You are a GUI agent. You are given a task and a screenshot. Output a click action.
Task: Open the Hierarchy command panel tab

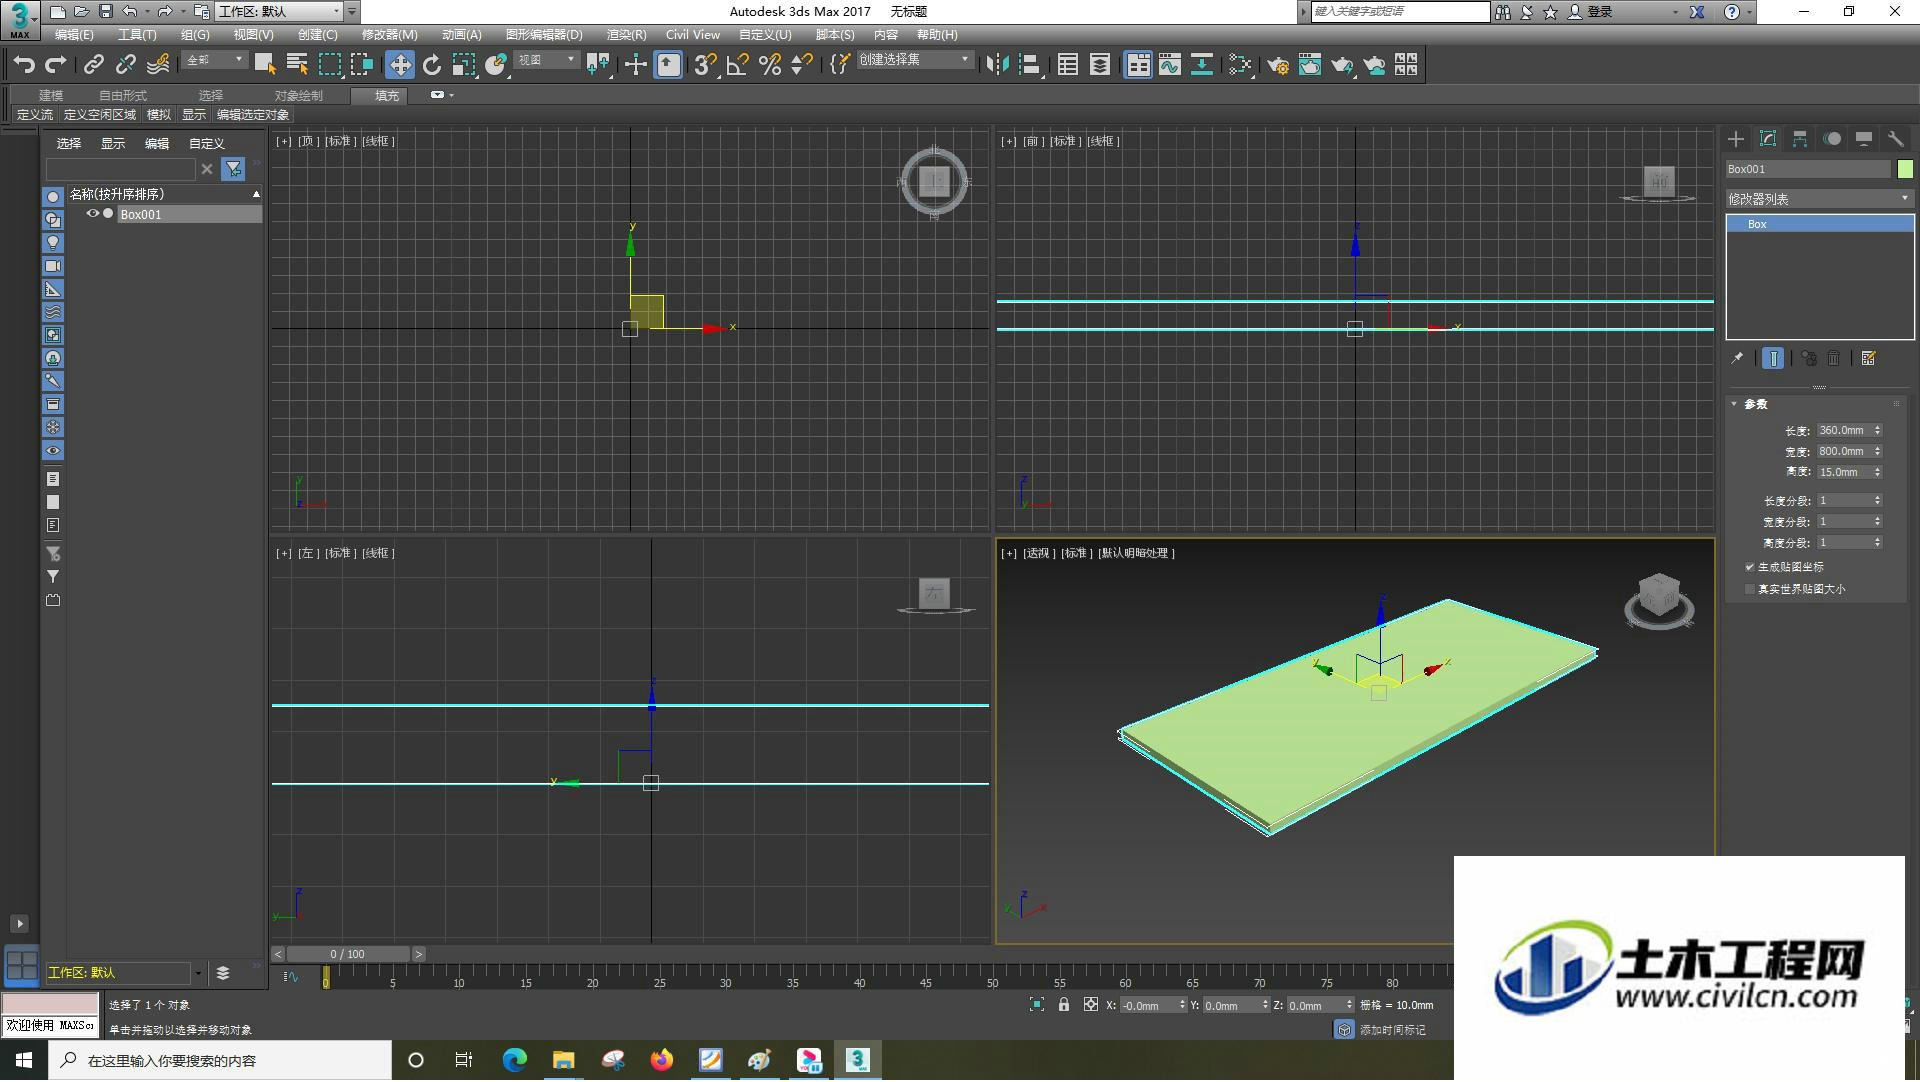[x=1800, y=139]
